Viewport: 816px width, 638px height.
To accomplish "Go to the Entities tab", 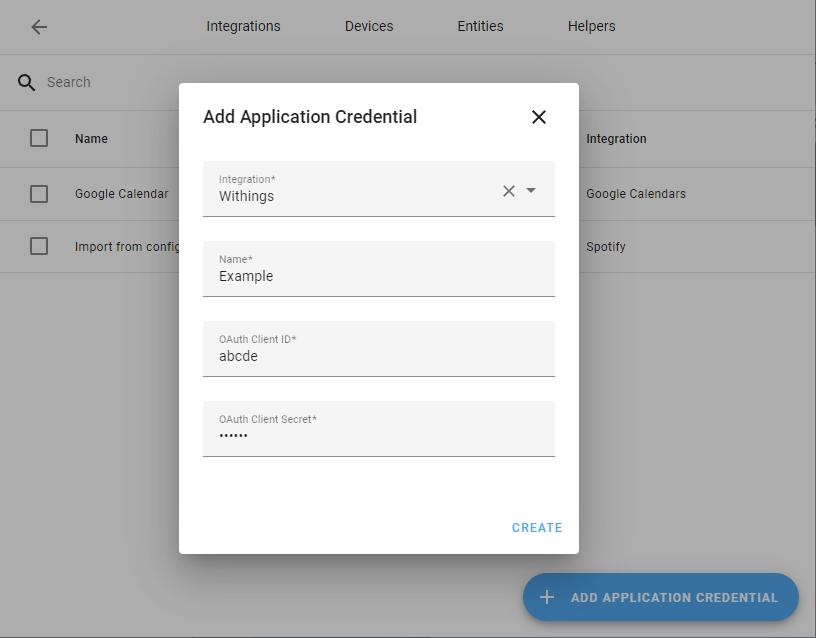I will 480,27.
